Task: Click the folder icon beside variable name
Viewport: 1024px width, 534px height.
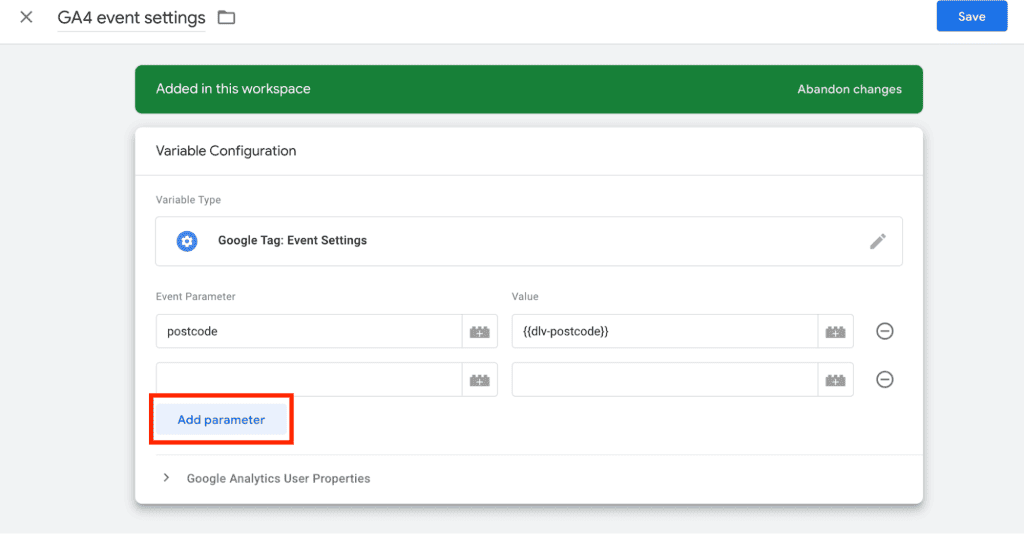Action: [x=226, y=18]
